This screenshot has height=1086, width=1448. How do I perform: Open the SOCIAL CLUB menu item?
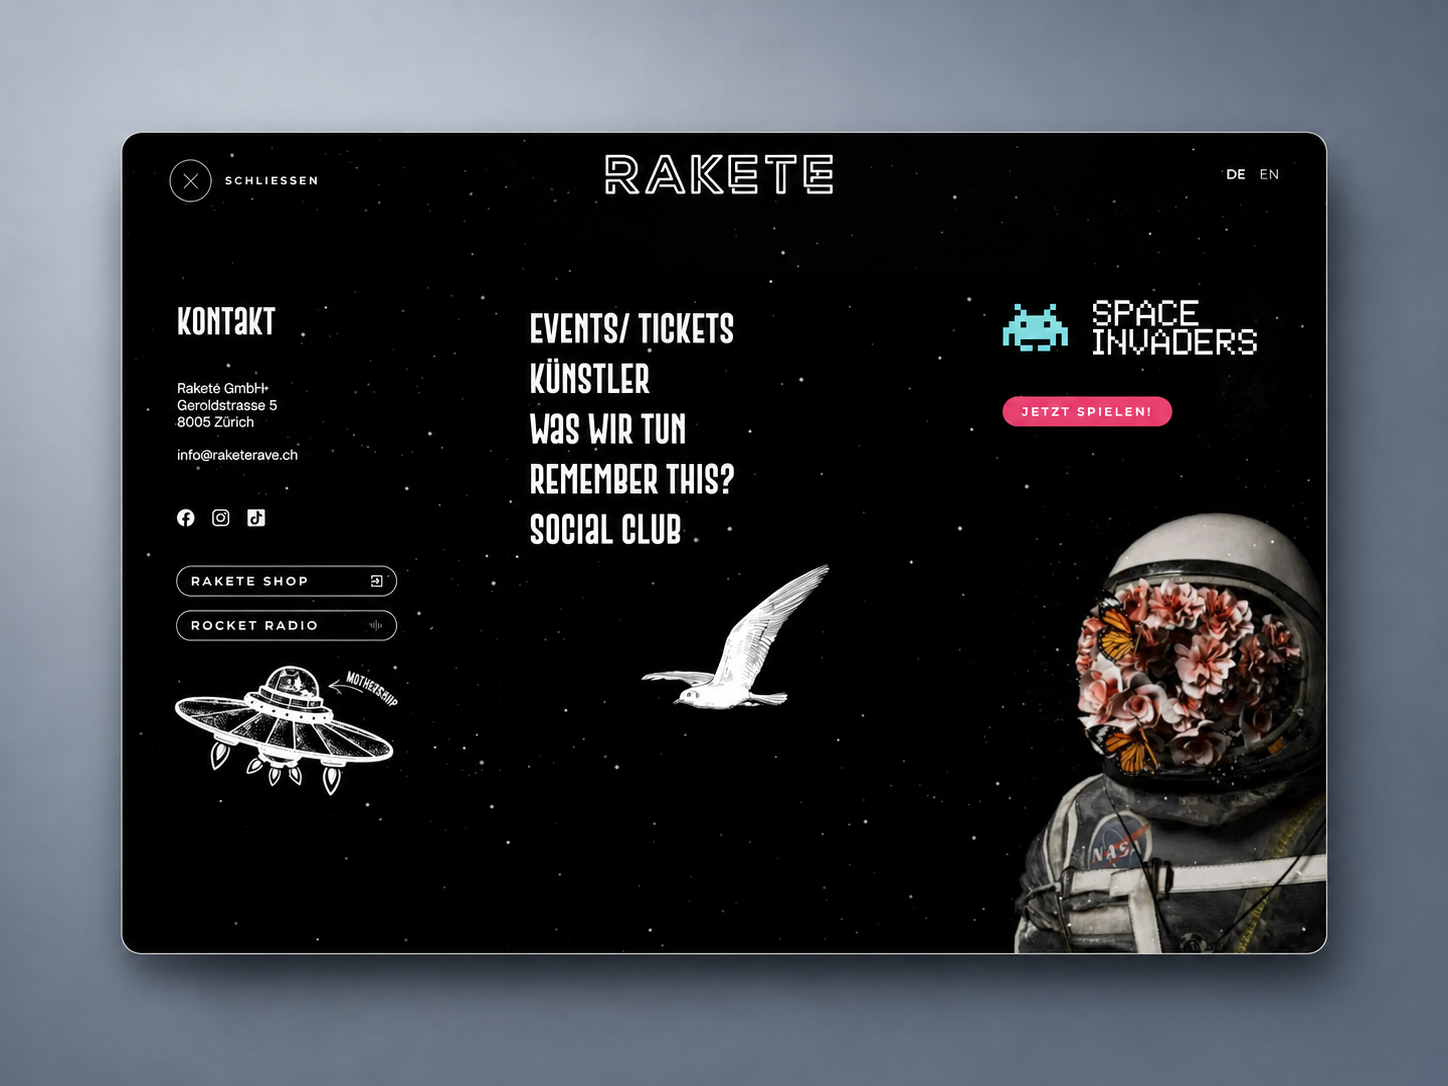point(606,529)
